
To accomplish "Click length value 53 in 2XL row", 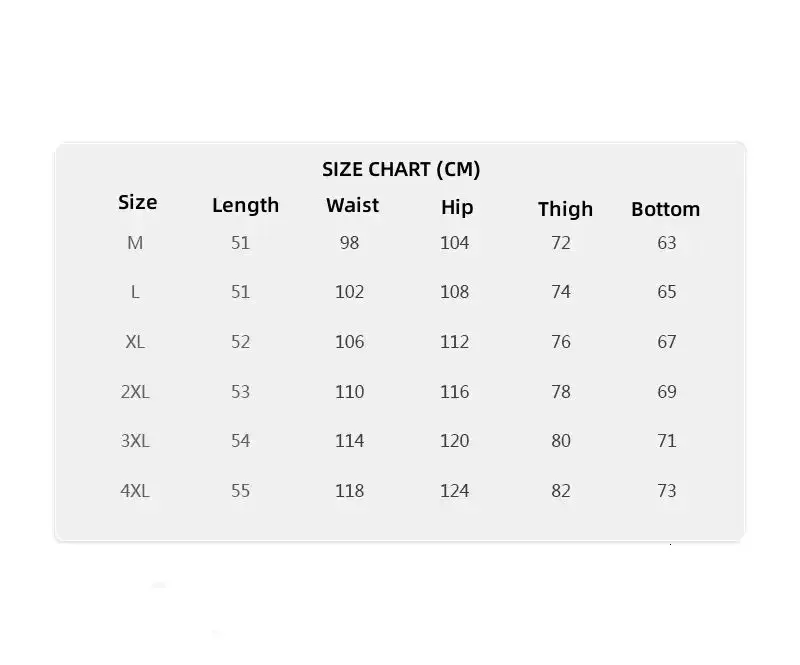I will pyautogui.click(x=240, y=392).
